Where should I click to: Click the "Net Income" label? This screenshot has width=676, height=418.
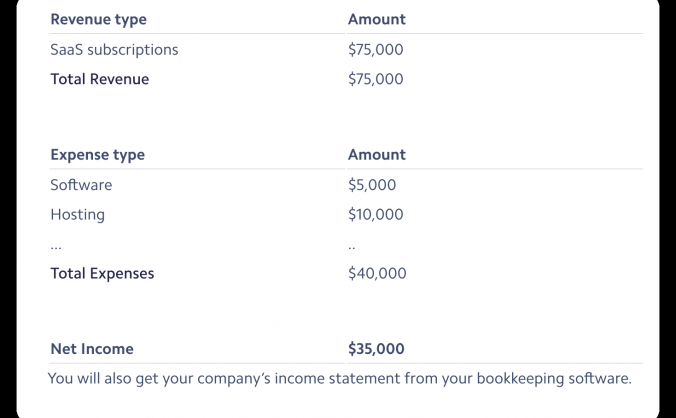coord(91,349)
